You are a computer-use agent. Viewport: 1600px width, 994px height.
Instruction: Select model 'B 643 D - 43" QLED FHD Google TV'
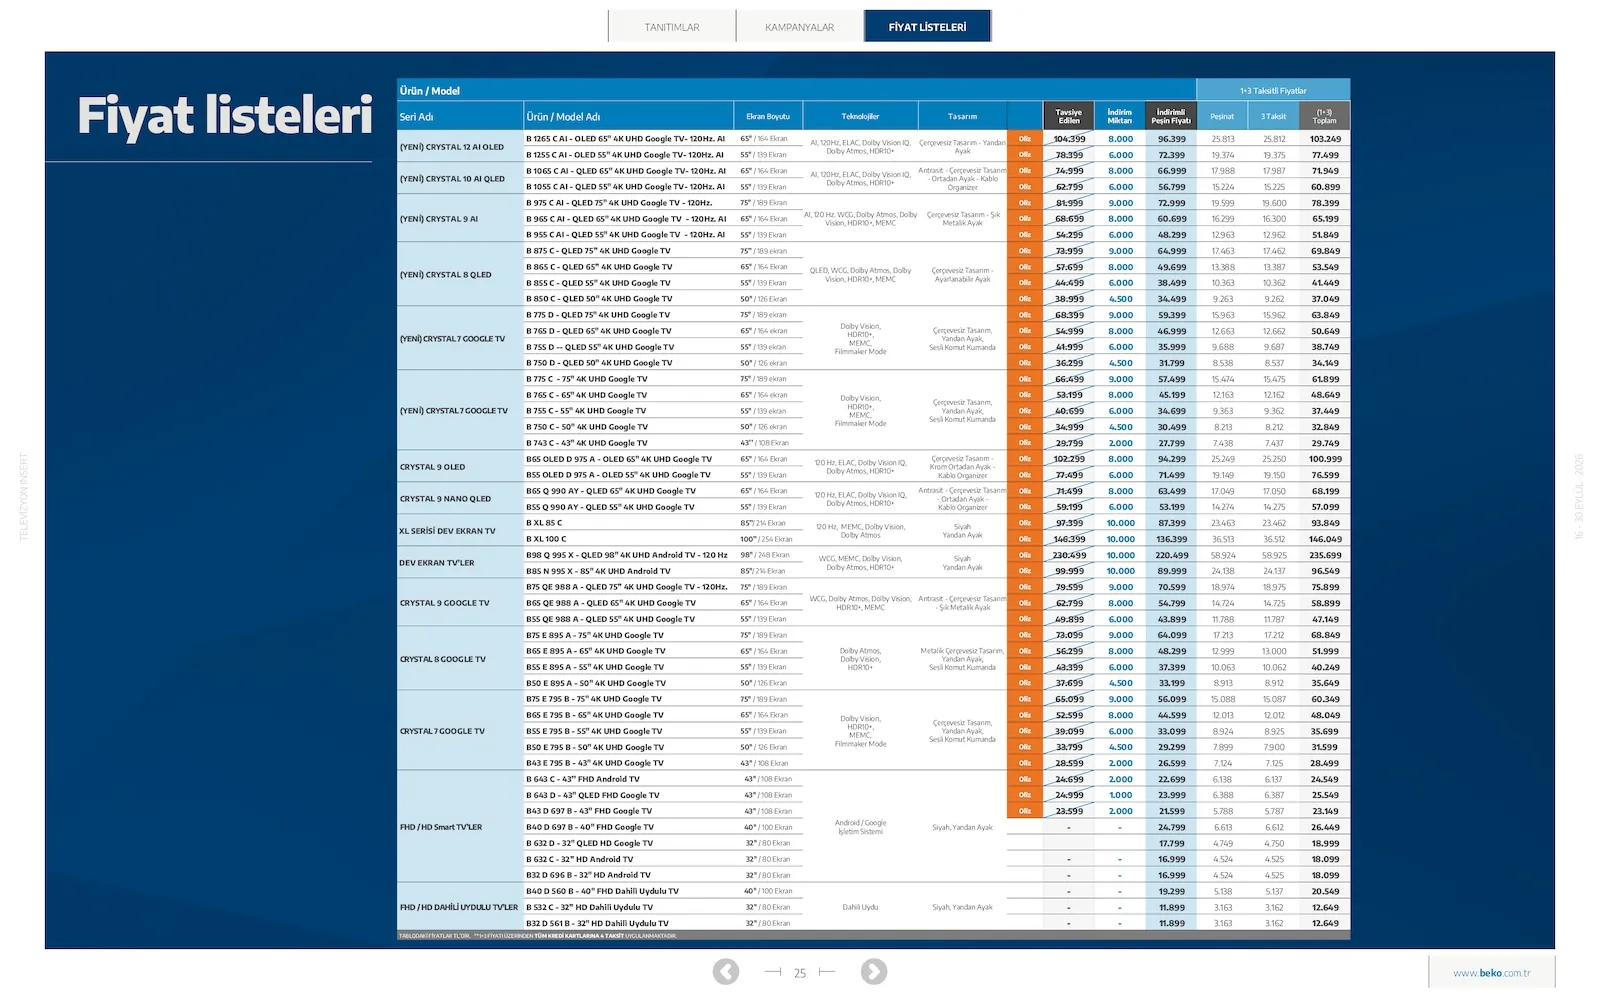[x=593, y=795]
